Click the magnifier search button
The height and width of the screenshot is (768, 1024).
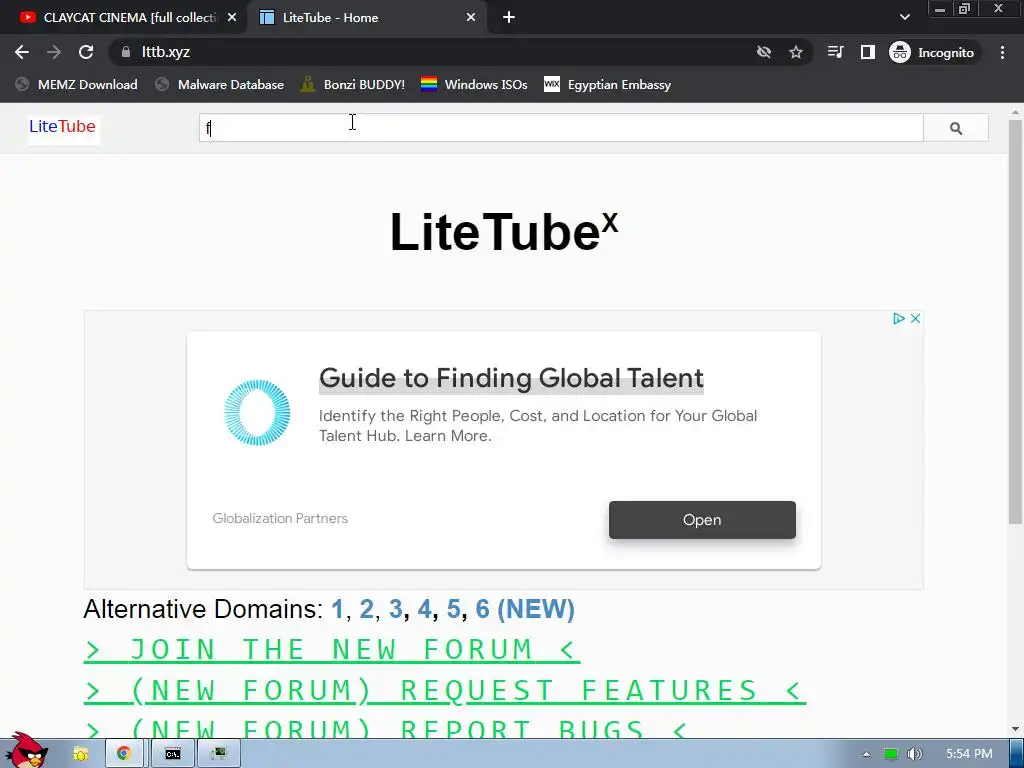click(956, 128)
